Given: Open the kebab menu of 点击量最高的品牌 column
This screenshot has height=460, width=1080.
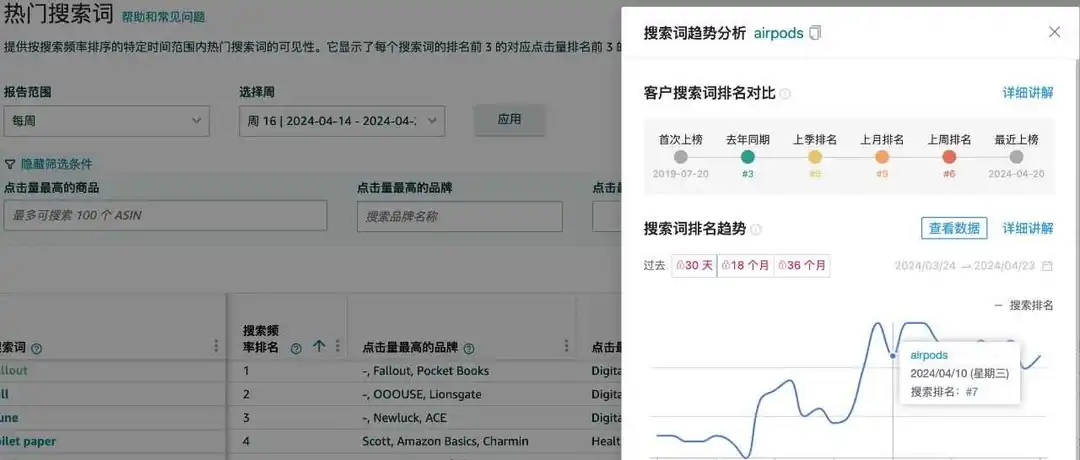Looking at the screenshot, I should 566,346.
